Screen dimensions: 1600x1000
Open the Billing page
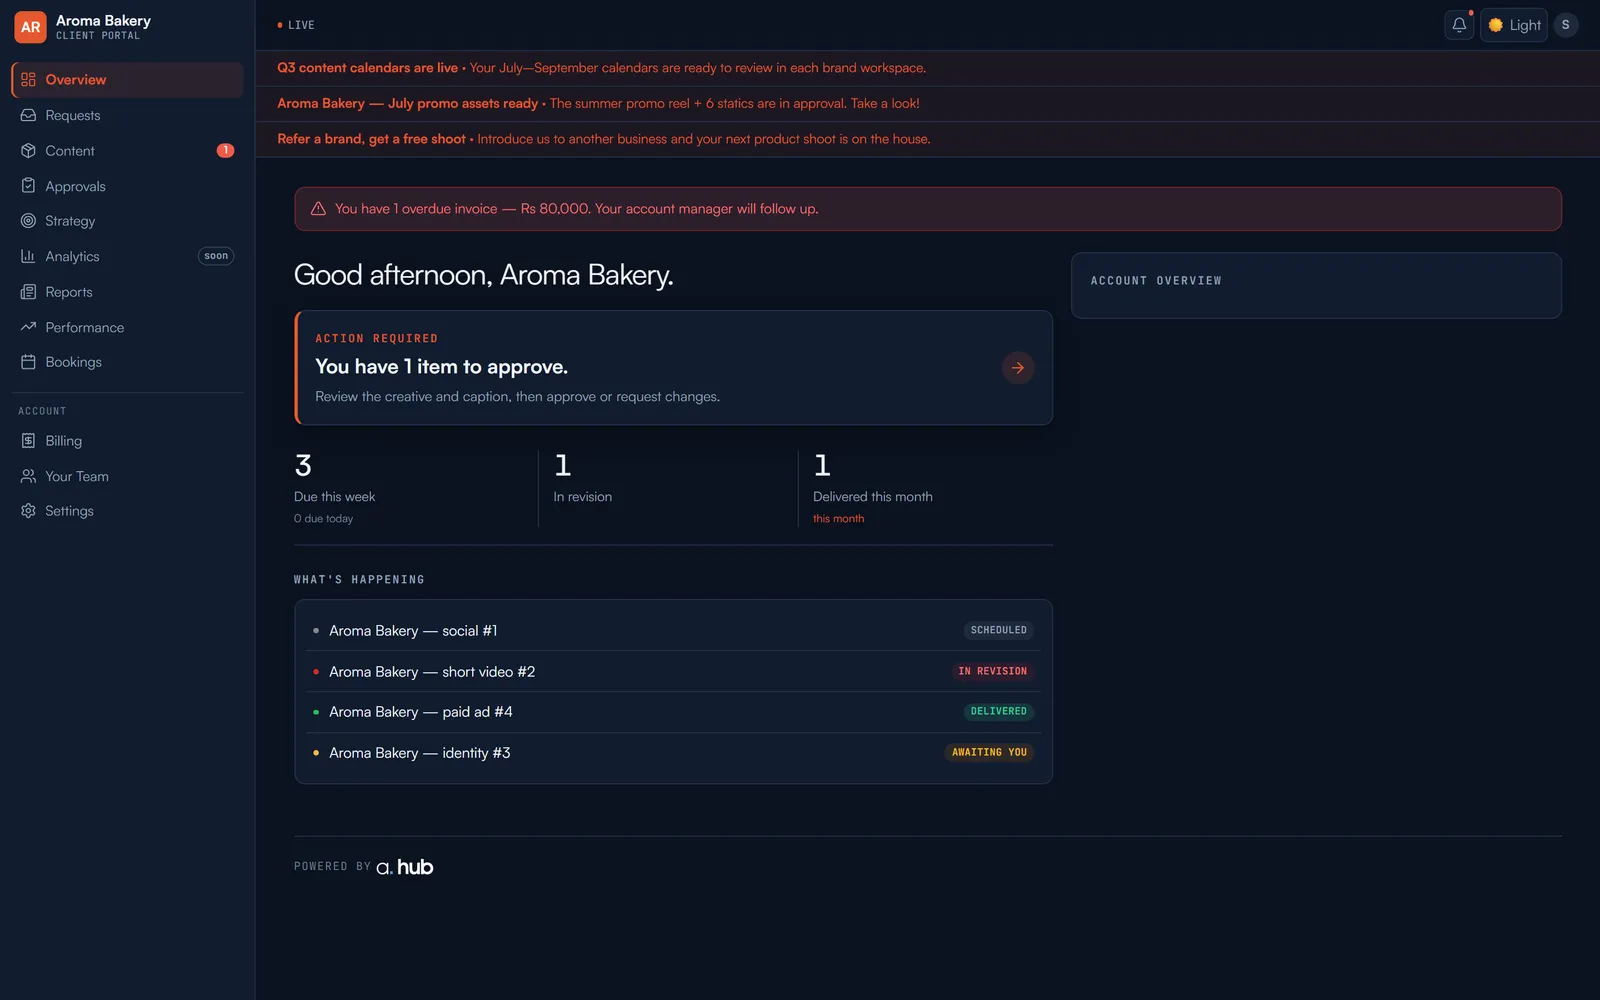pos(127,441)
